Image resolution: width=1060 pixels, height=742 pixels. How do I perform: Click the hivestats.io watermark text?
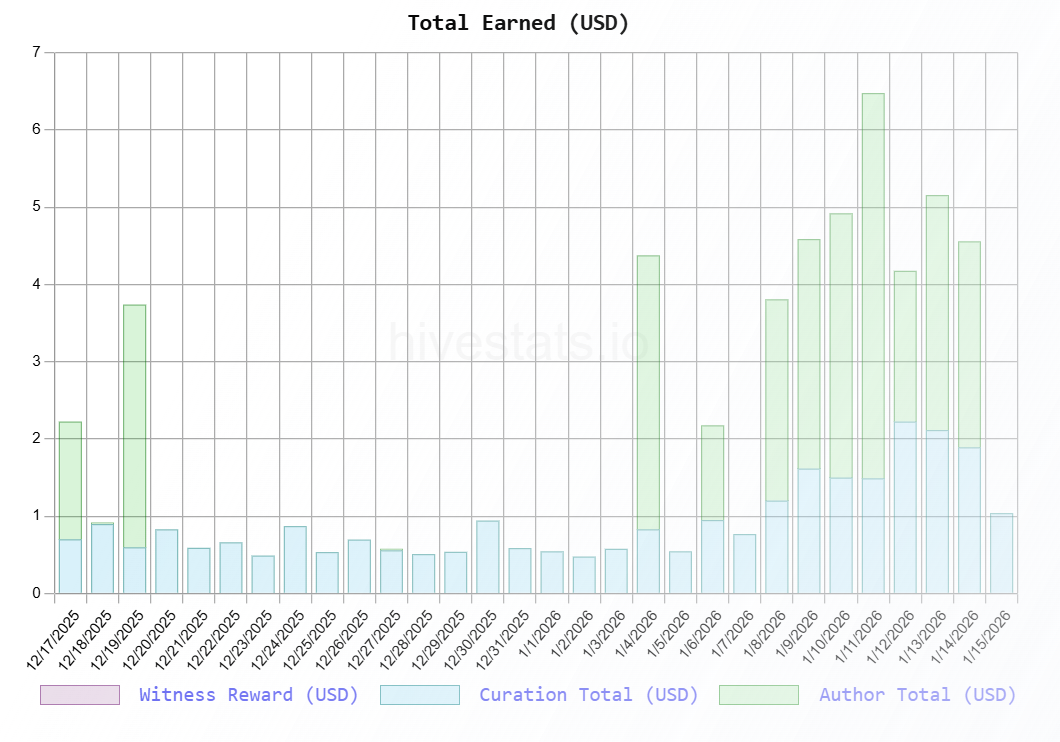point(518,343)
